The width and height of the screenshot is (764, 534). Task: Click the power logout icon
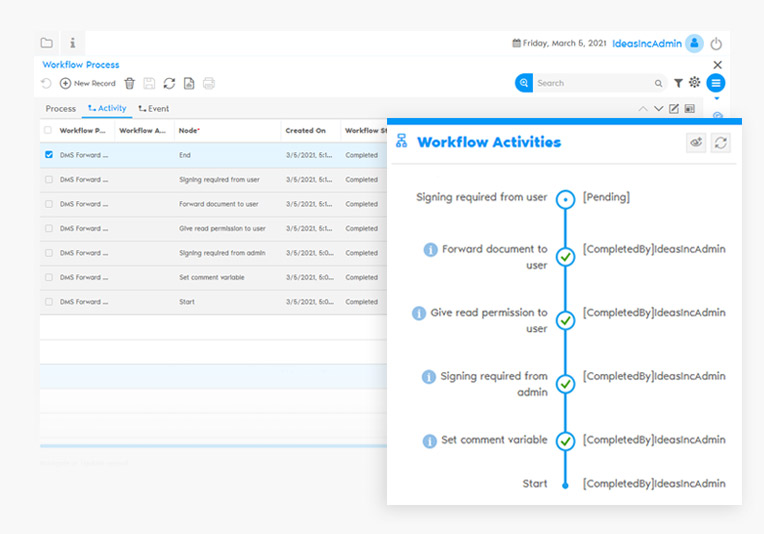point(716,44)
